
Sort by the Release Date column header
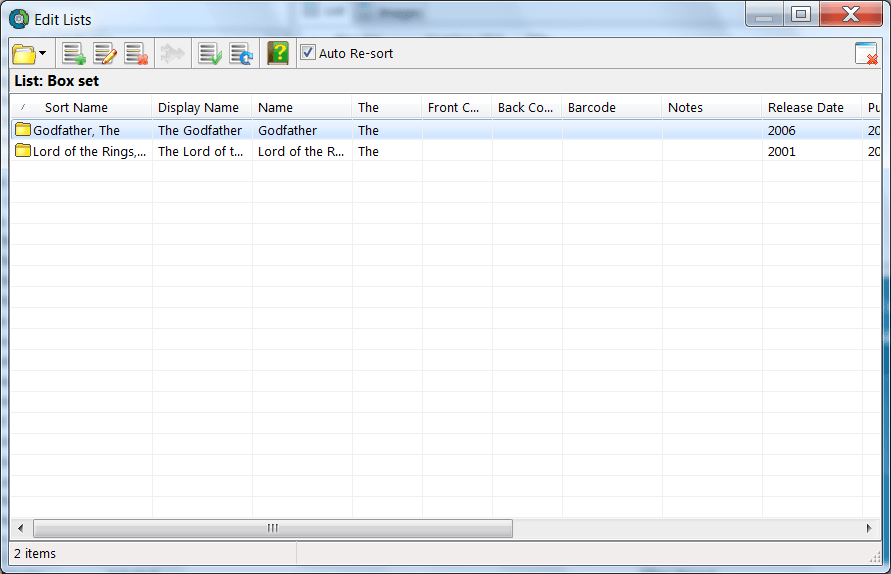coord(806,108)
